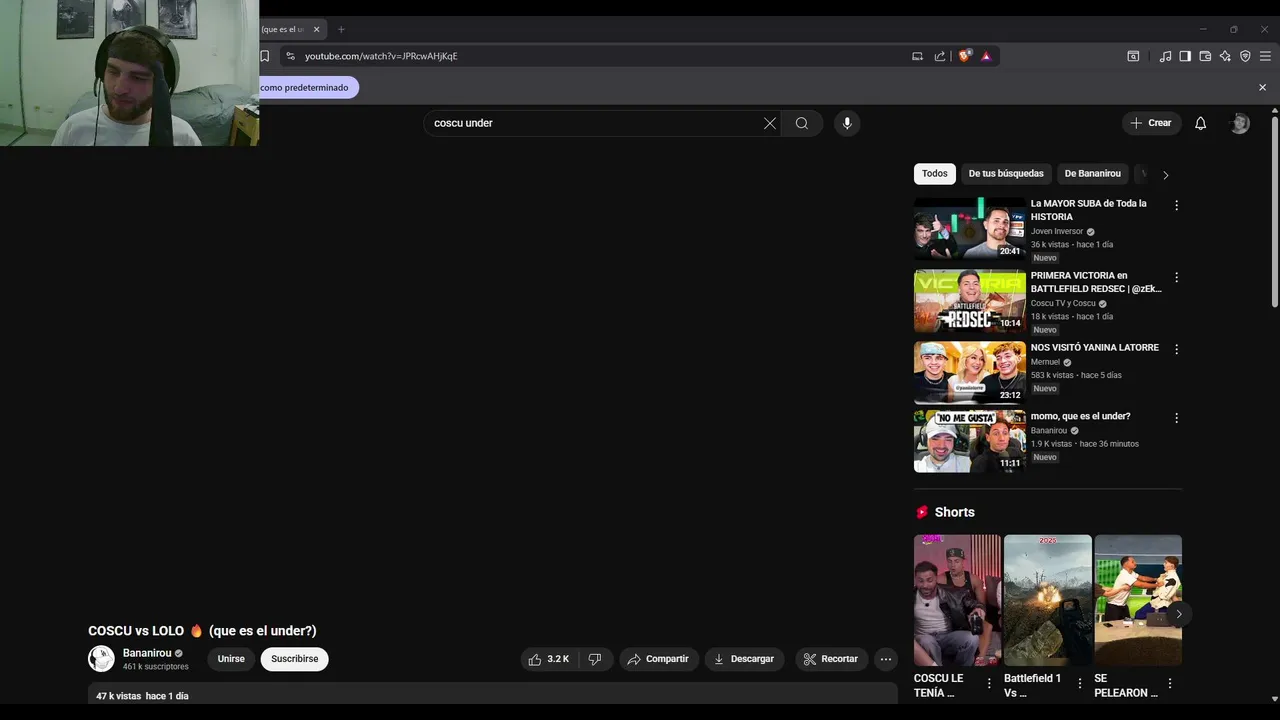Click the Unirse button
This screenshot has height=720, width=1280.
click(231, 659)
